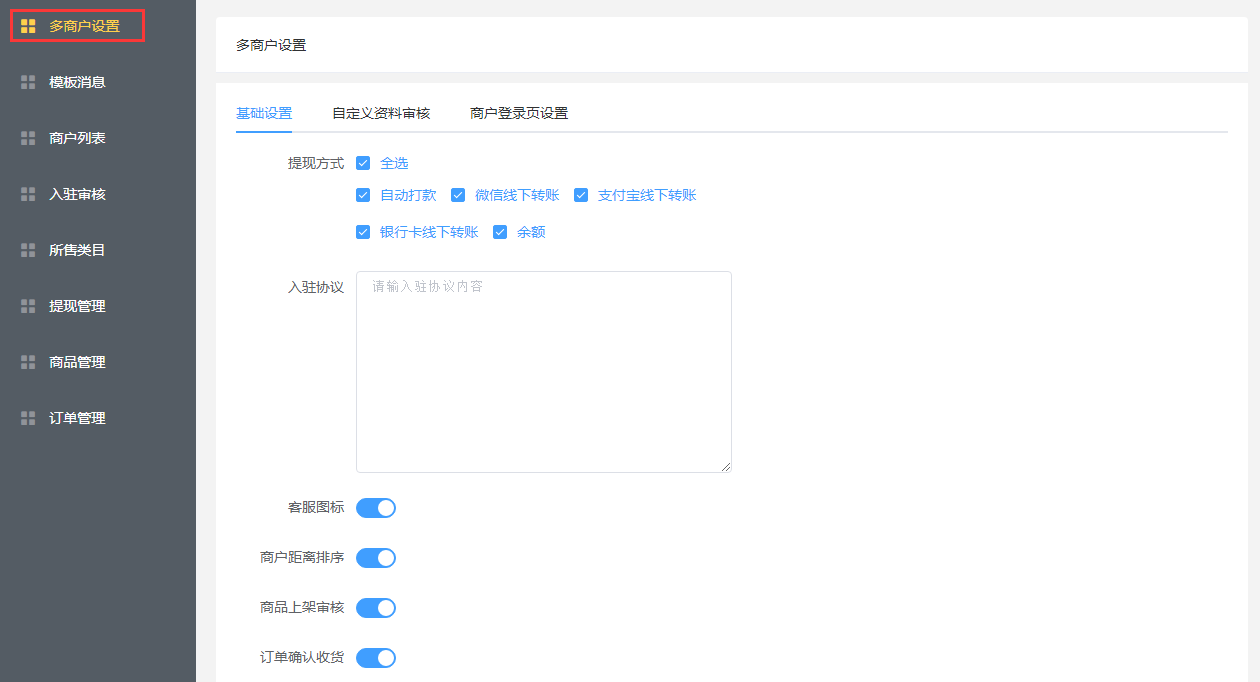Viewport: 1260px width, 682px height.
Task: Switch to the 自定义资料审核 tab
Action: (x=381, y=113)
